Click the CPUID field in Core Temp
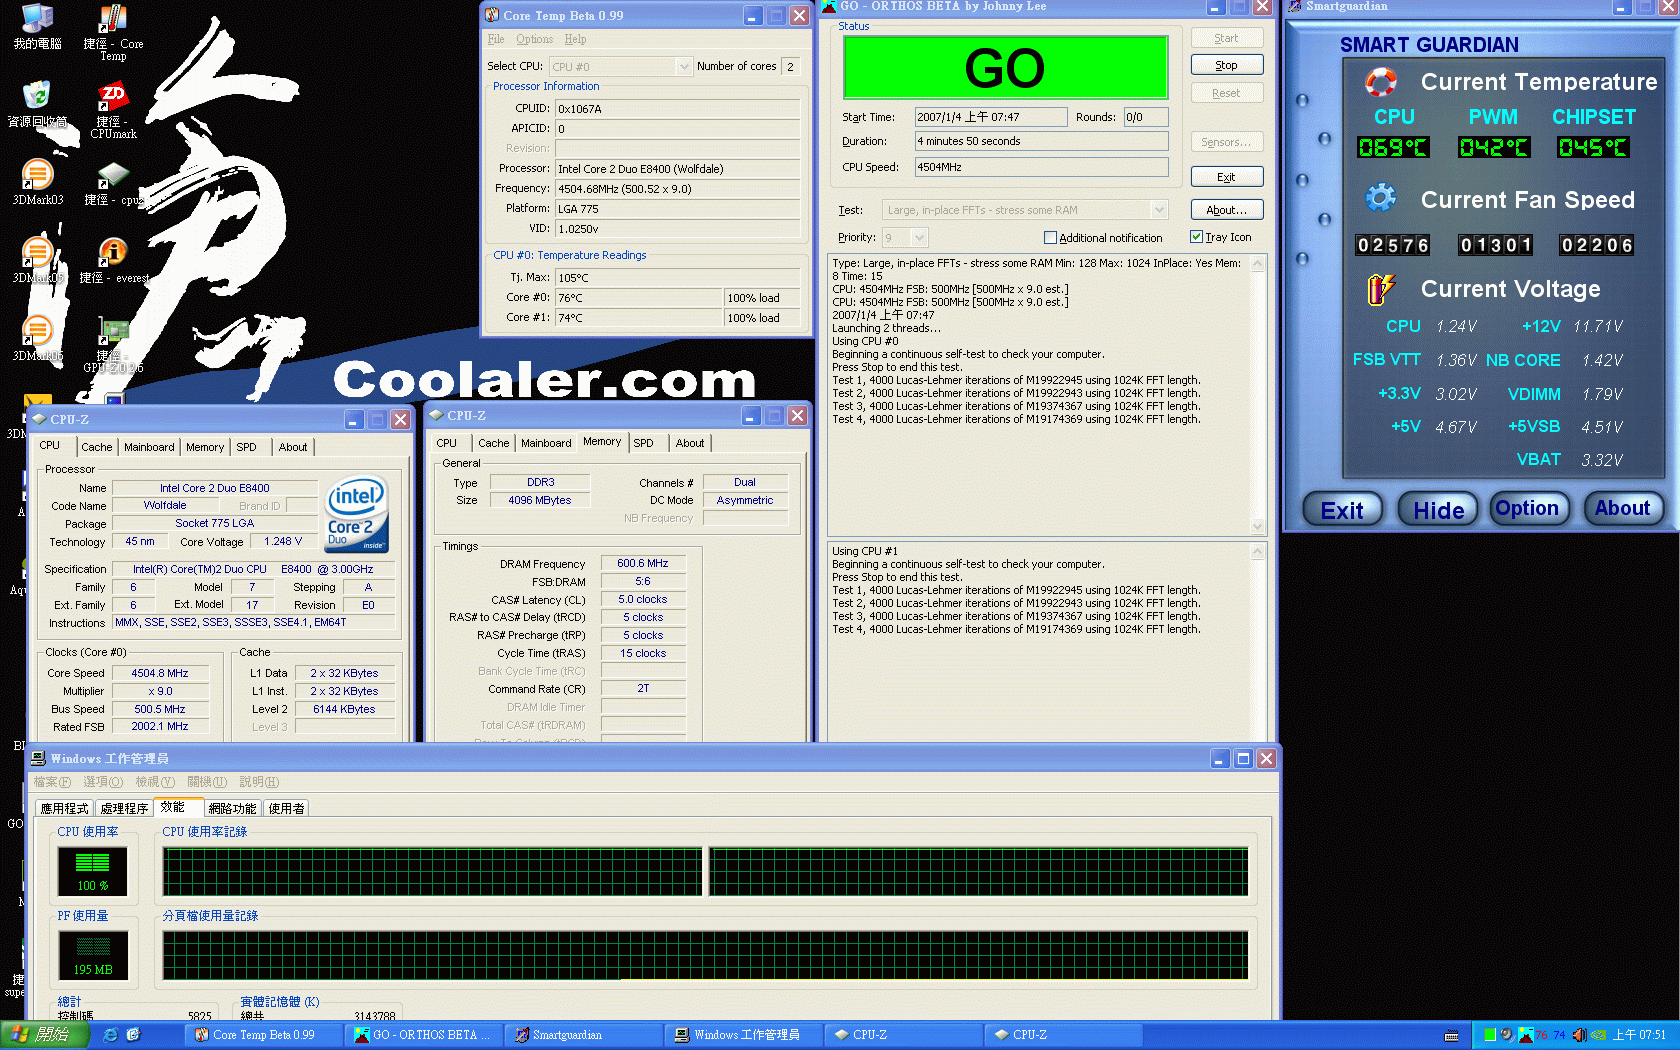 678,109
